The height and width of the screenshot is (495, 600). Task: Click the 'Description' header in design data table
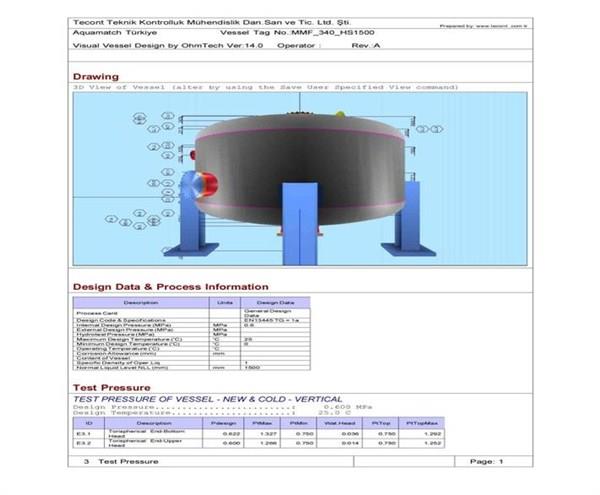point(141,303)
